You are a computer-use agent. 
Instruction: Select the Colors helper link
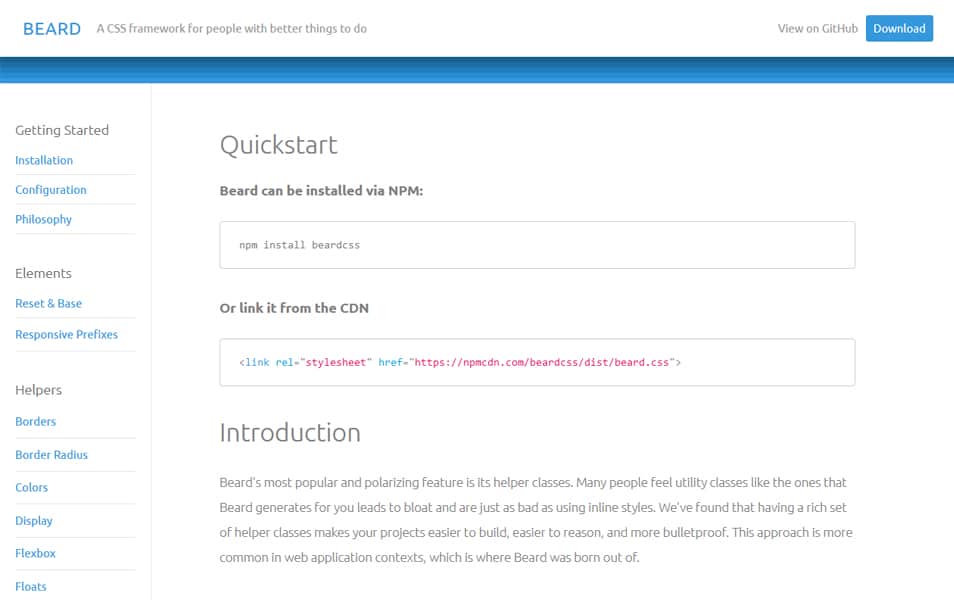(x=31, y=487)
